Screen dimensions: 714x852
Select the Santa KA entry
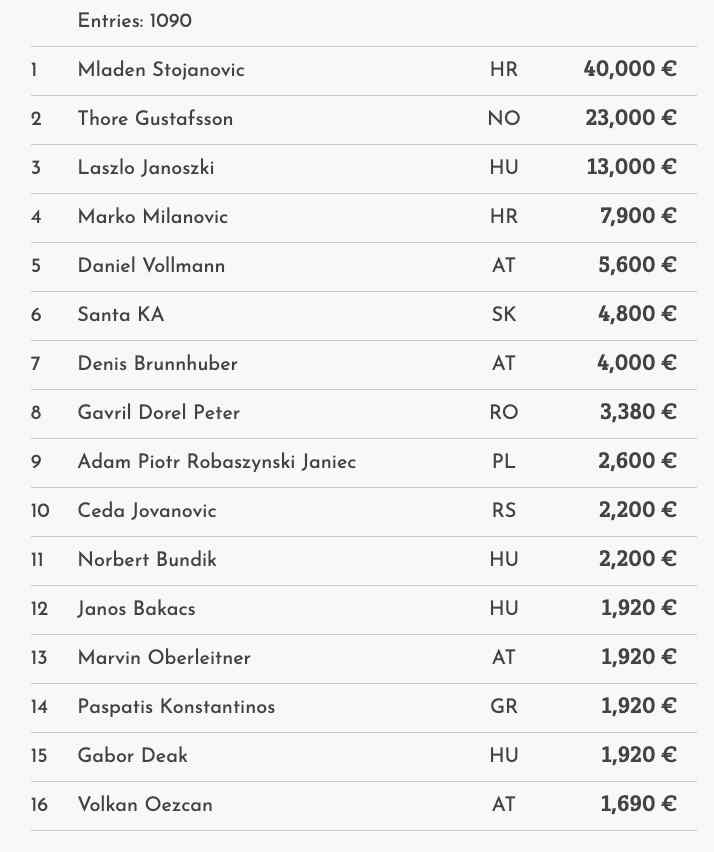121,315
